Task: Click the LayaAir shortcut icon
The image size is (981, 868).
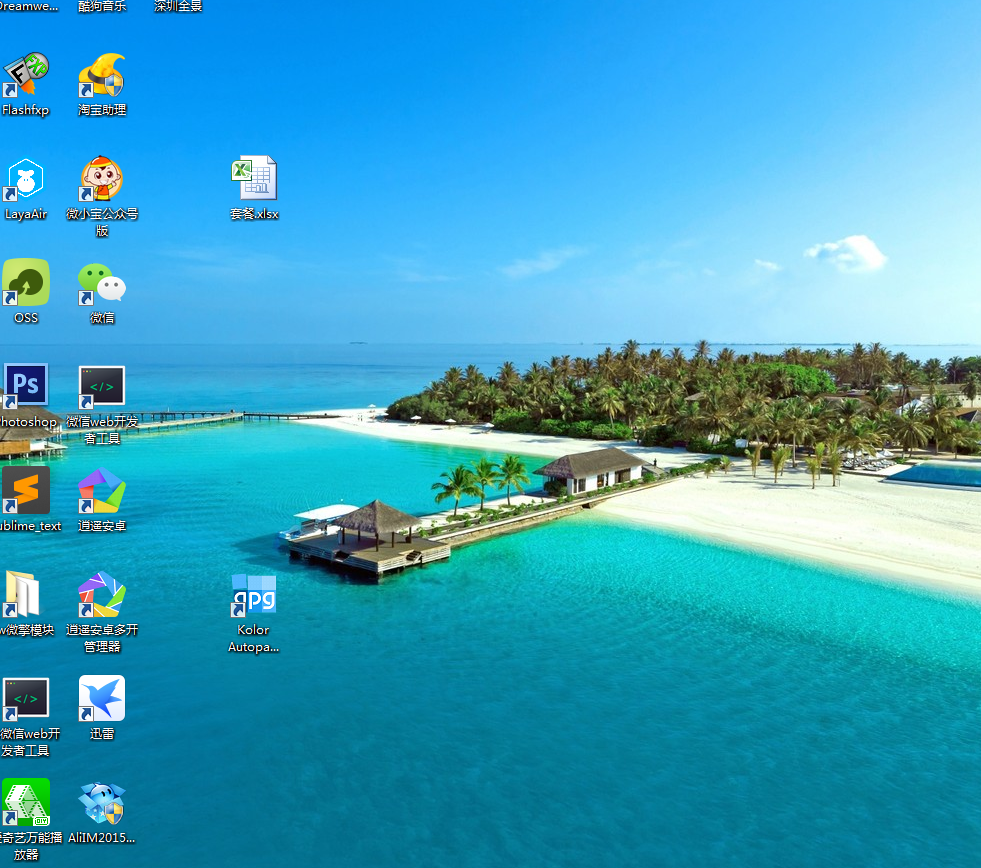Action: (x=26, y=180)
